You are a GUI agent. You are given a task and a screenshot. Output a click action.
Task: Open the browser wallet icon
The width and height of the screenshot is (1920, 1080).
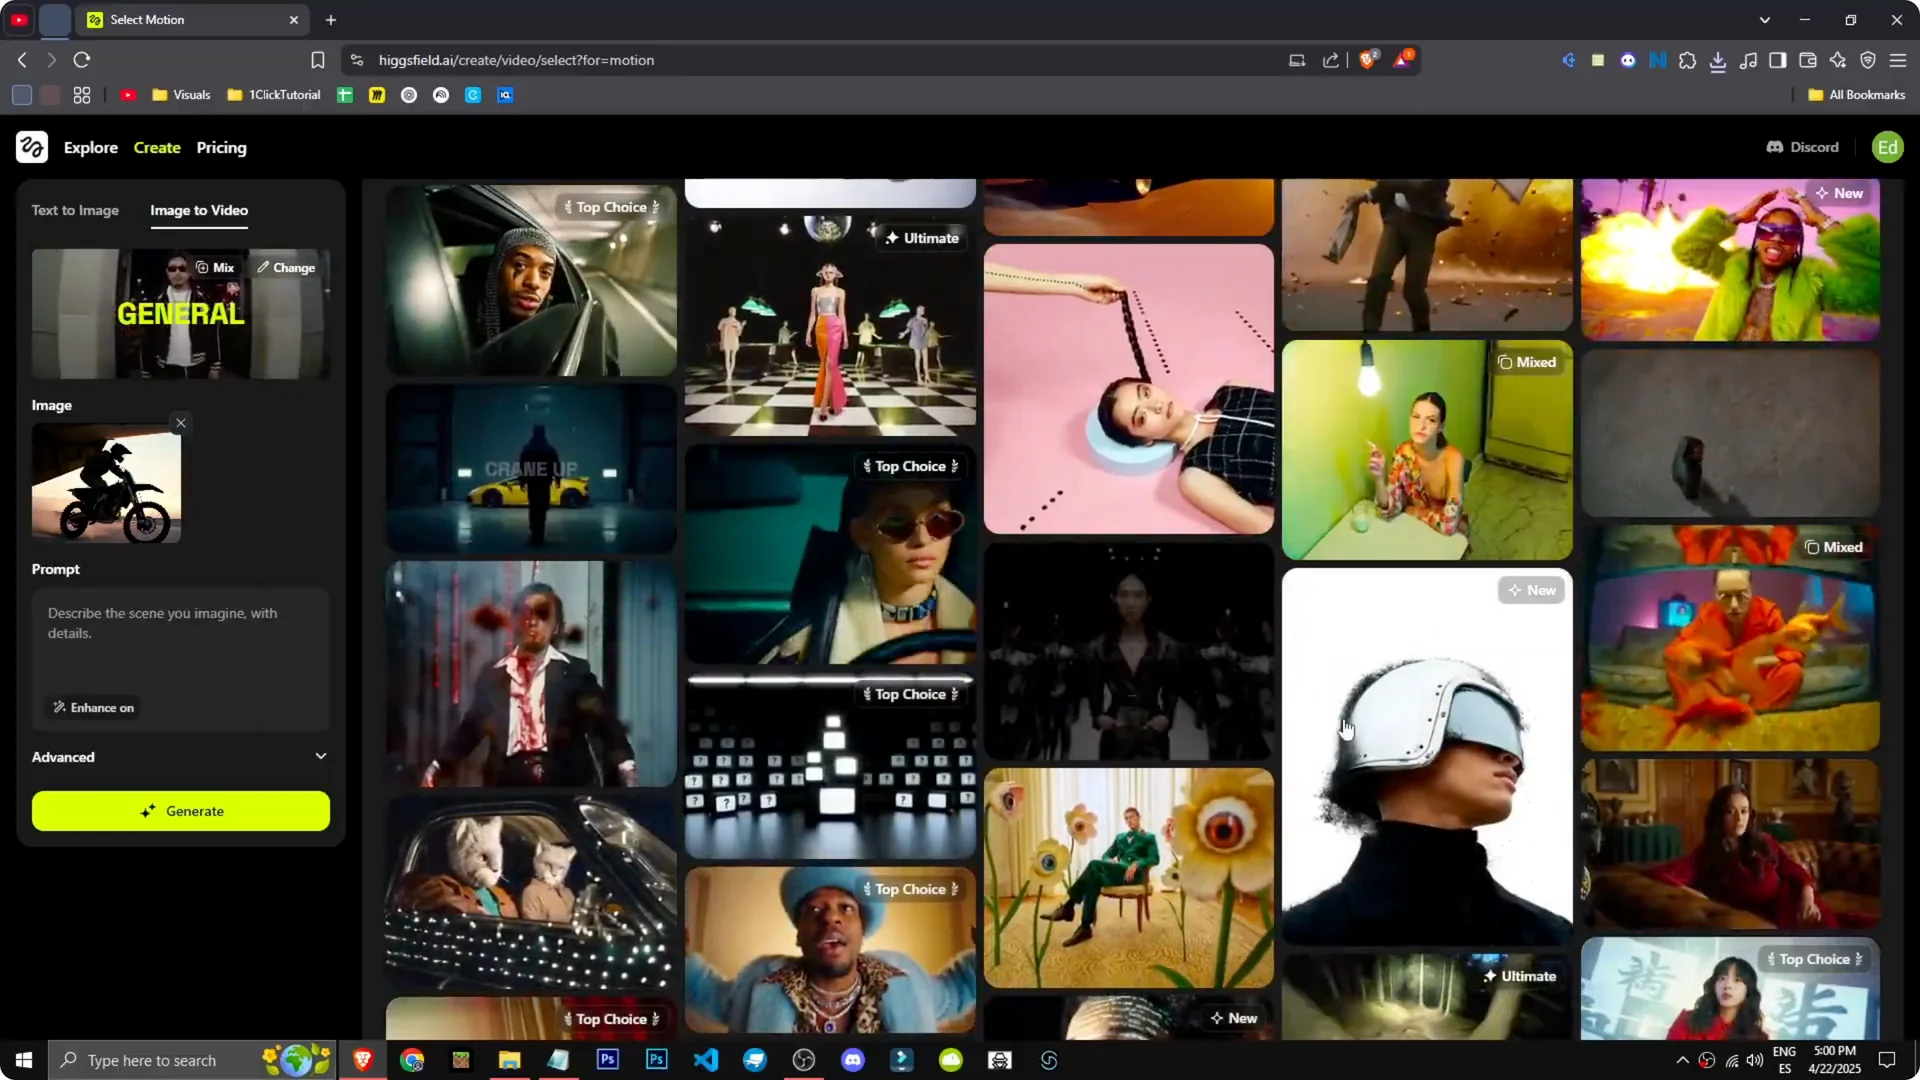[x=1808, y=60]
